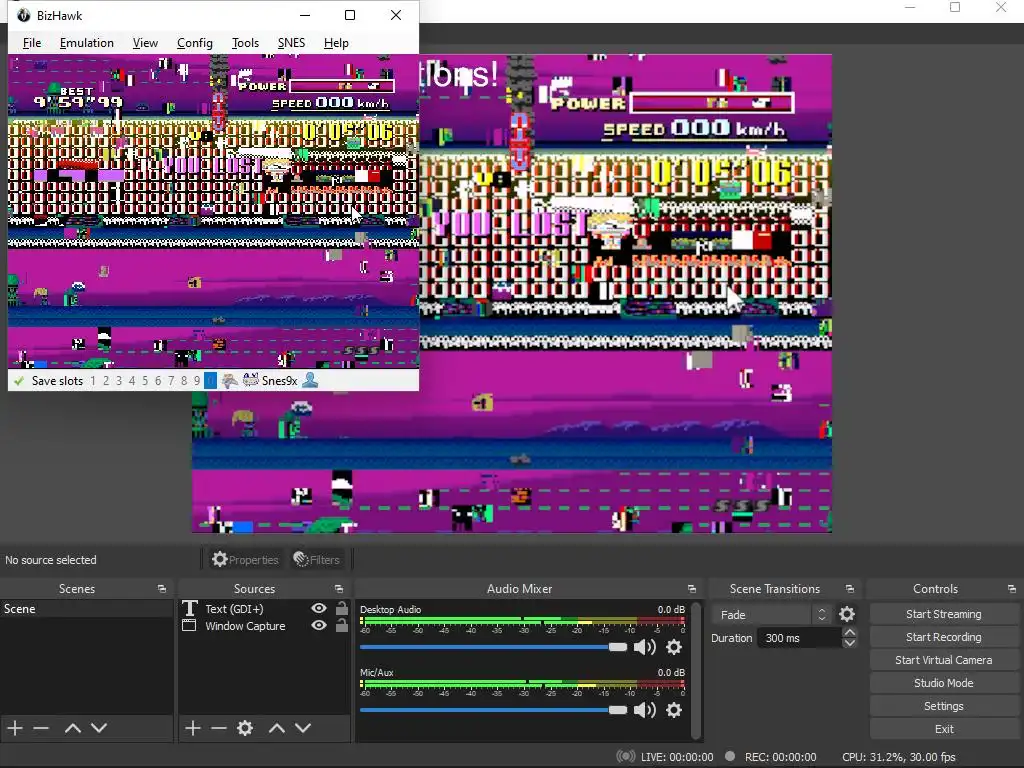Screen dimensions: 1024x768
Task: Open source Filters in OBS
Action: (316, 560)
